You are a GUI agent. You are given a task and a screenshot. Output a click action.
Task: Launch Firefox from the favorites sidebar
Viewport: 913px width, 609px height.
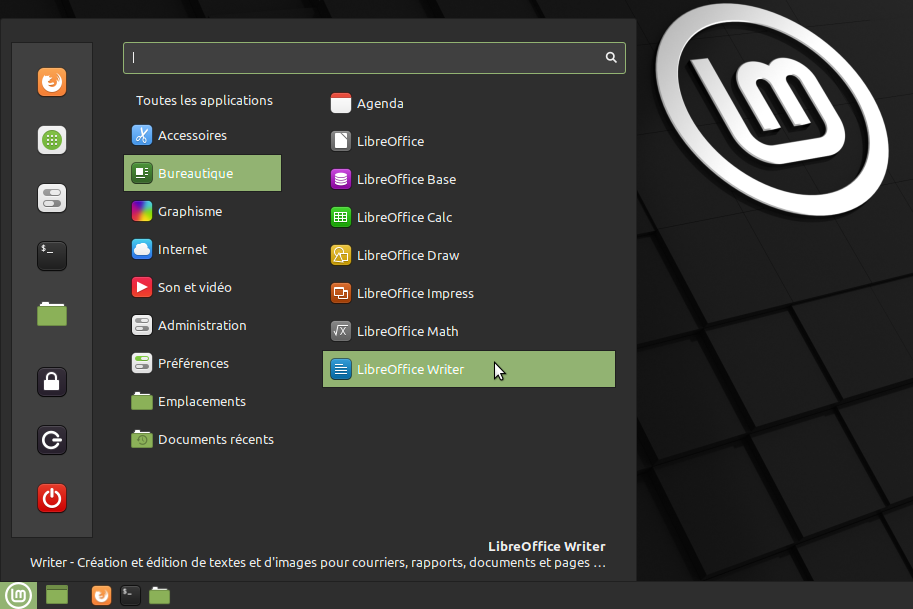[x=52, y=82]
